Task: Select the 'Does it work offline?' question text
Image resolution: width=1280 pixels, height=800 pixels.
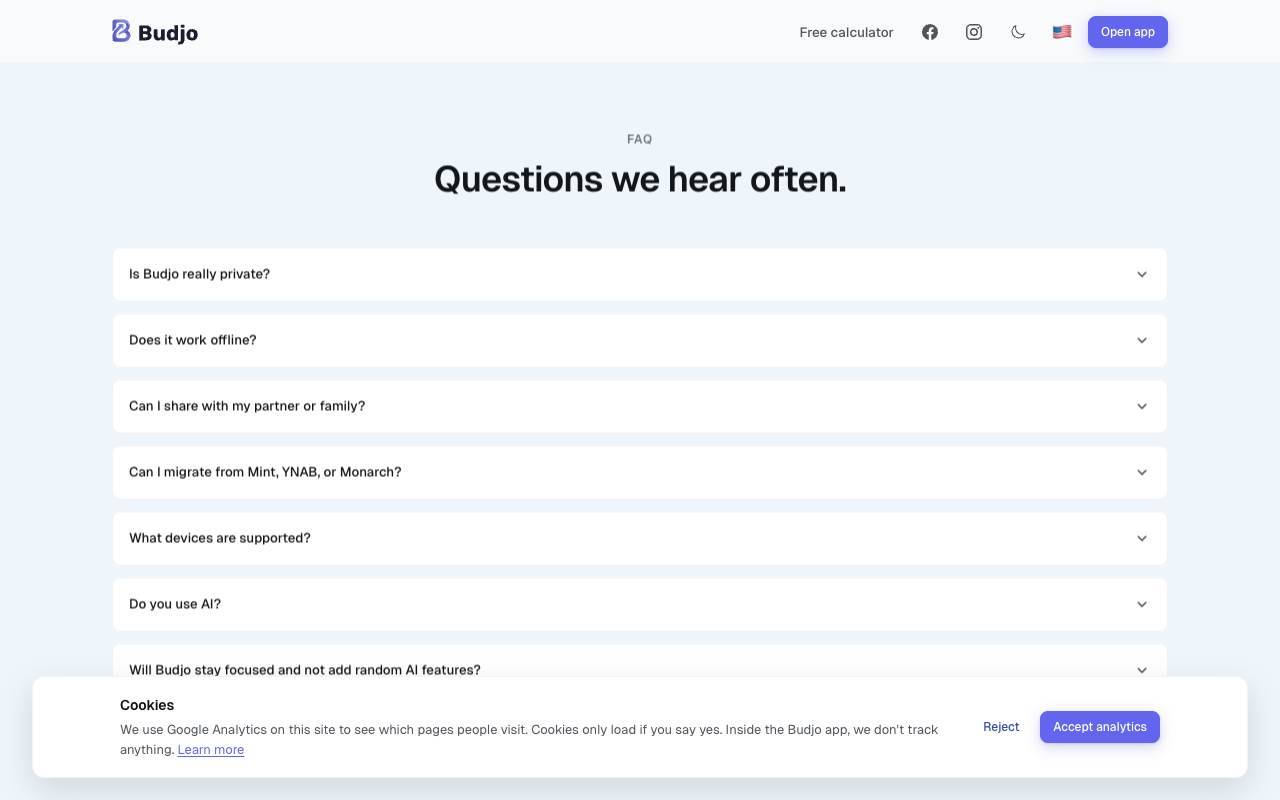Action: tap(193, 340)
